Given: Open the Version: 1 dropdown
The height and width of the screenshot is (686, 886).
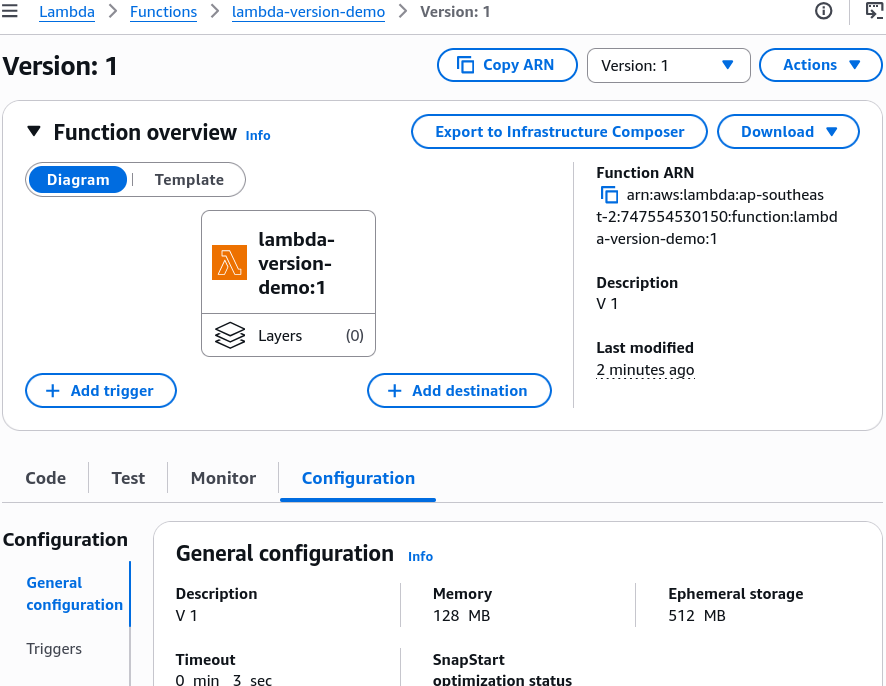Looking at the screenshot, I should point(668,66).
